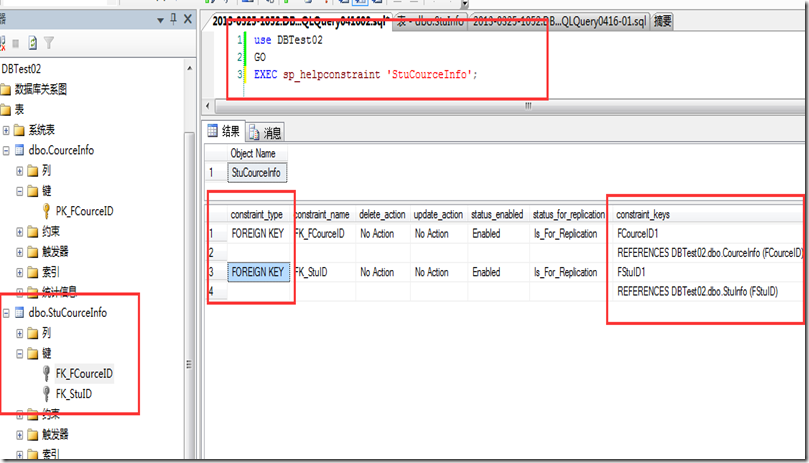Select the dbo.StuCourceInfo label in tree
The width and height of the screenshot is (809, 463).
68,312
